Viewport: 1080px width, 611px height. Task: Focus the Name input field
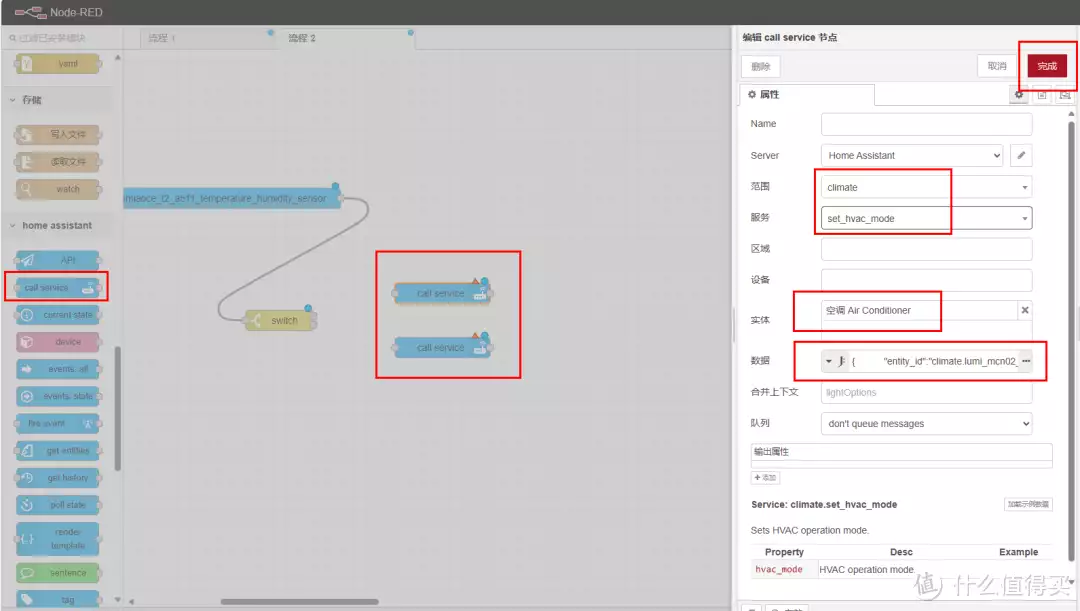click(926, 124)
